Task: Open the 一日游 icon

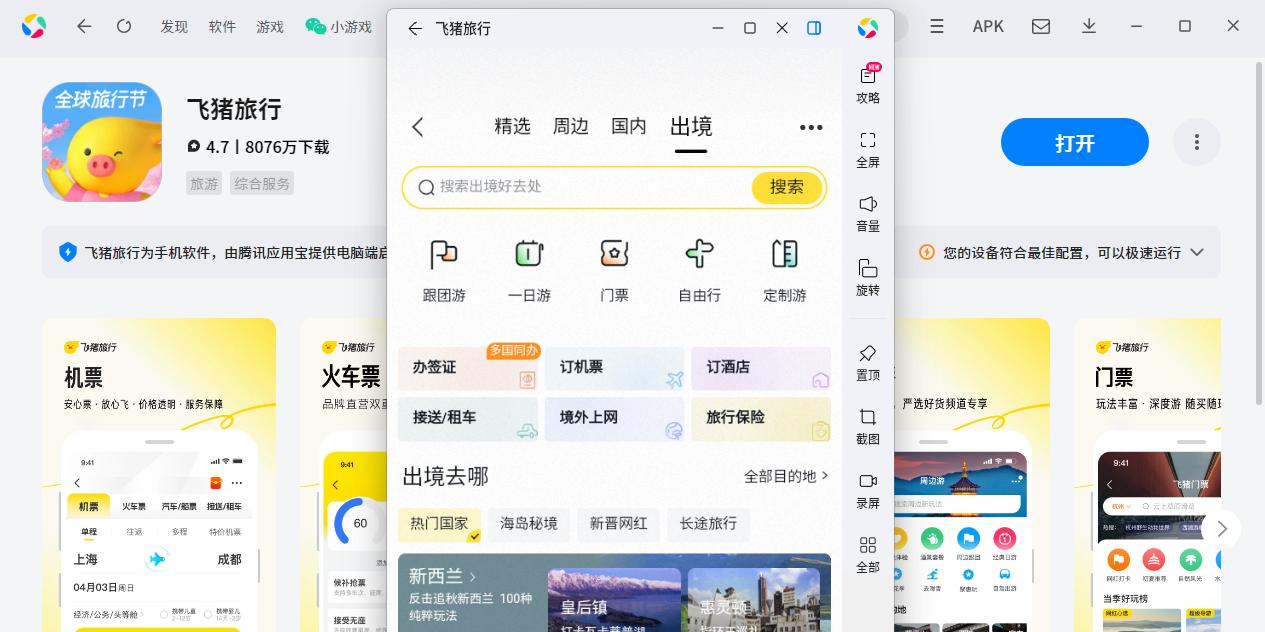Action: click(529, 270)
